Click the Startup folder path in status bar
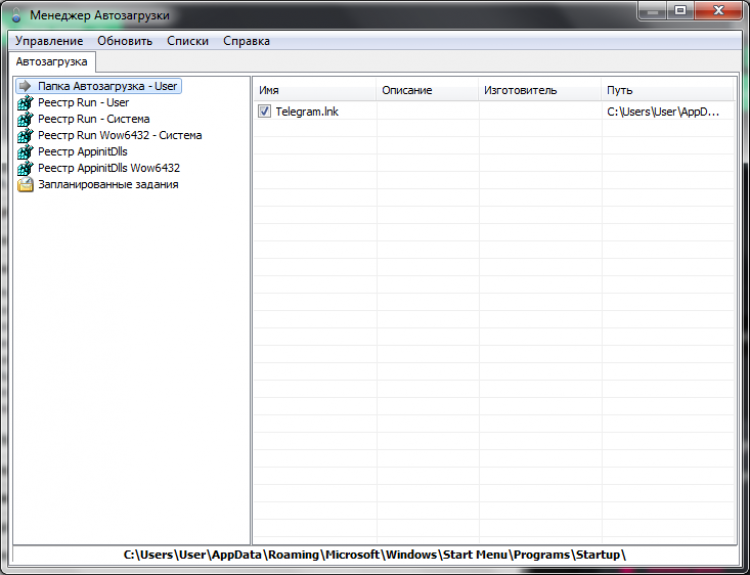Image resolution: width=750 pixels, height=575 pixels. [x=375, y=555]
